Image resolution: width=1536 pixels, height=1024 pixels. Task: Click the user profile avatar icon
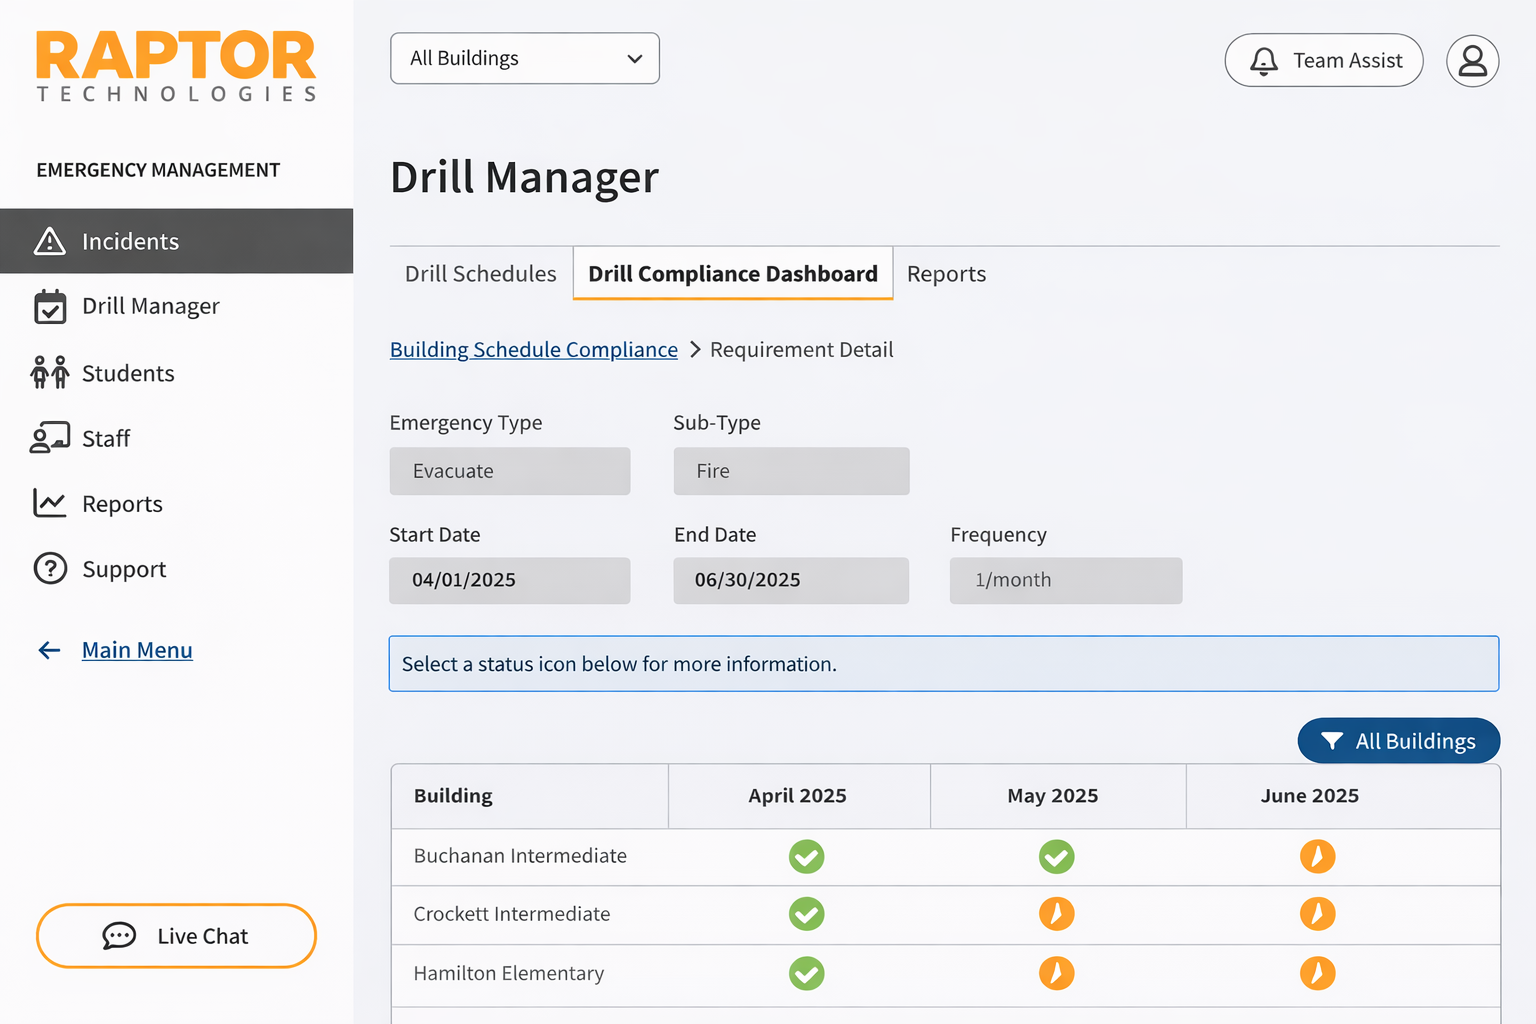(x=1472, y=61)
